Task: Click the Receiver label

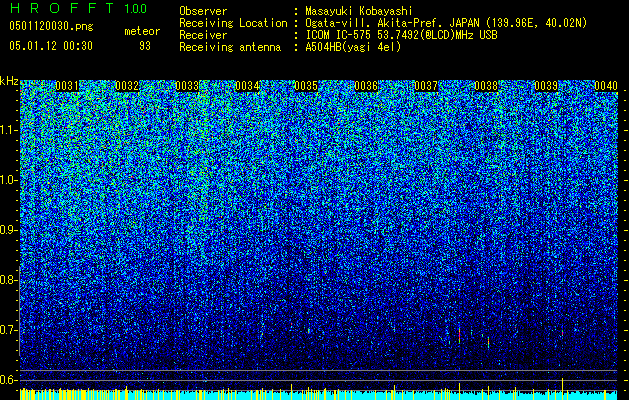Action: [203, 35]
